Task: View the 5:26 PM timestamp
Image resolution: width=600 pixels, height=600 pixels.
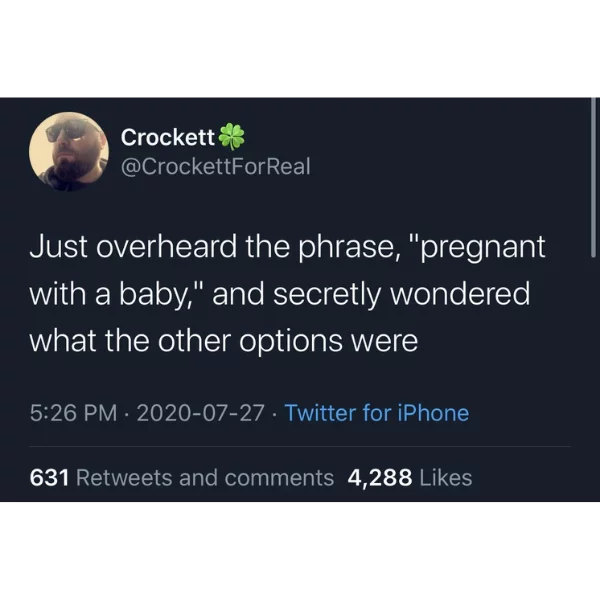Action: pyautogui.click(x=73, y=413)
